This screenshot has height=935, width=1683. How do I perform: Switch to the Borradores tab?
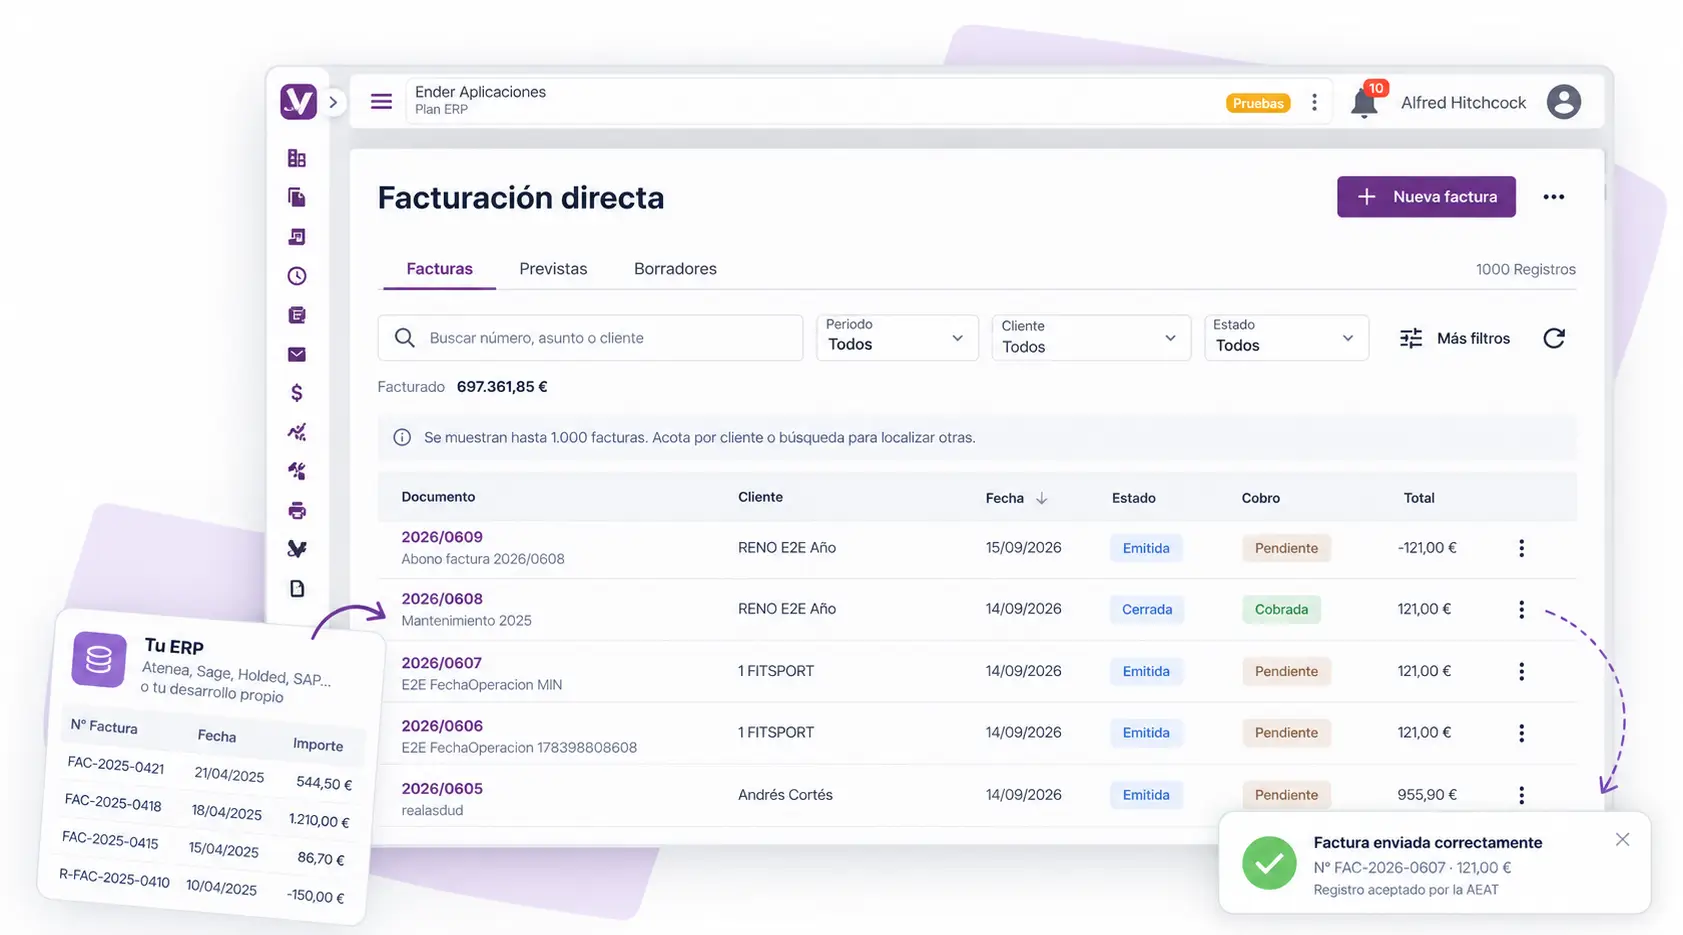[675, 269]
